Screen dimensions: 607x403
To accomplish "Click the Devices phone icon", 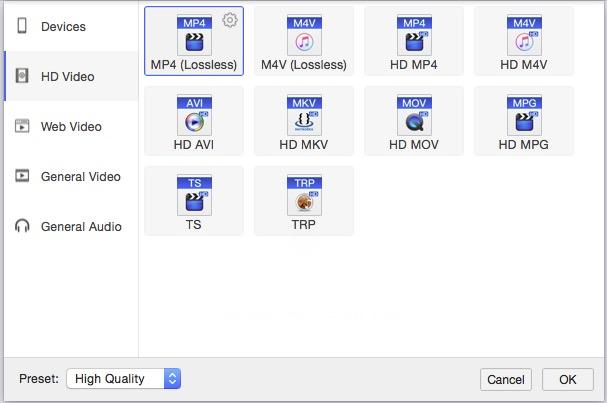I will pos(22,26).
